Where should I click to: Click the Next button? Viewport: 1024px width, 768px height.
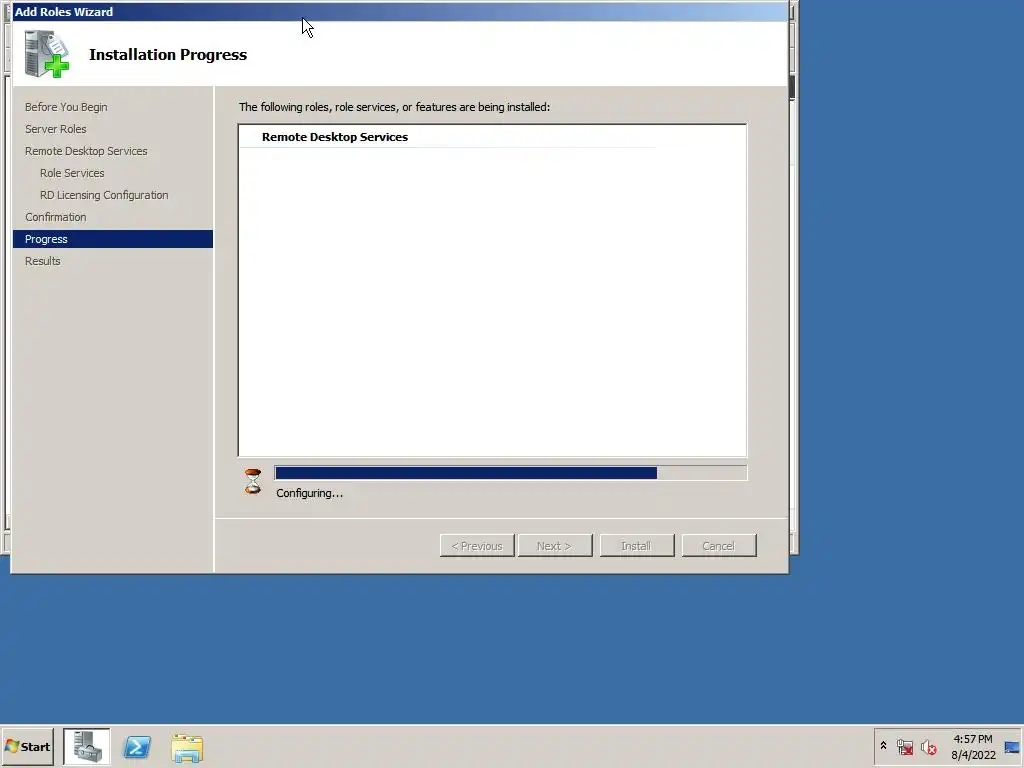(x=554, y=546)
